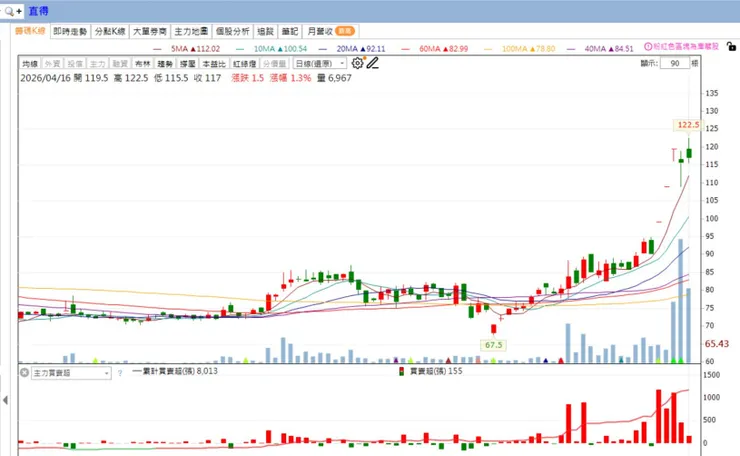This screenshot has width=740, height=456.
Task: Click the unlock padlock icon at top right
Action: coord(731,46)
